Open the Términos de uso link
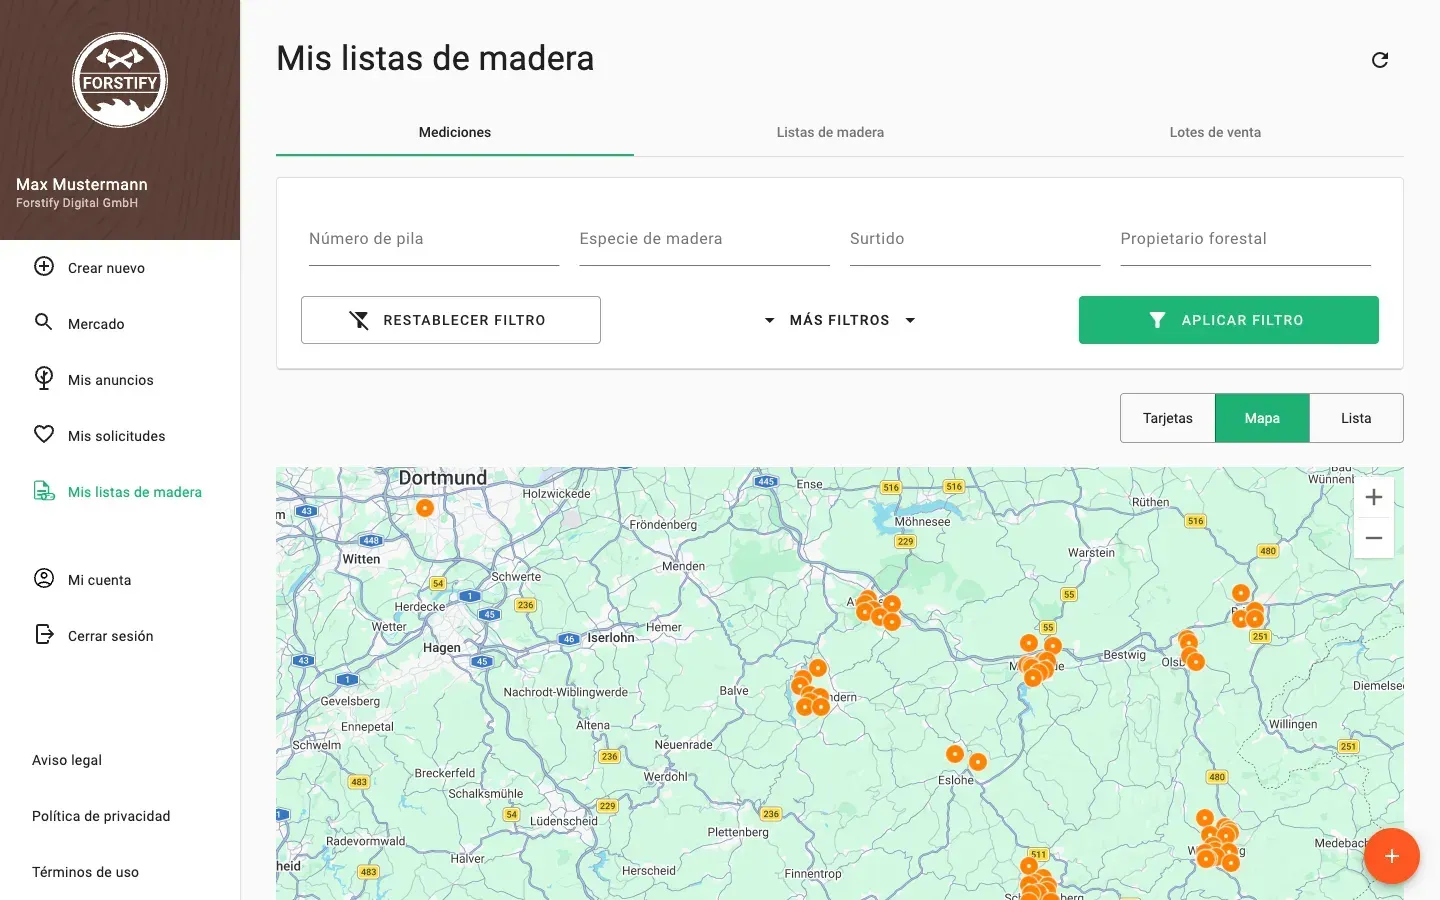Viewport: 1440px width, 900px height. pyautogui.click(x=85, y=872)
